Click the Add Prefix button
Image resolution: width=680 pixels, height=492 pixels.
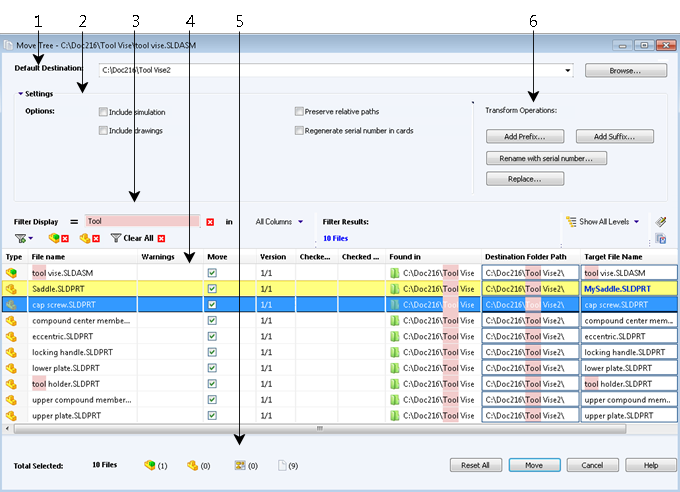[x=524, y=136]
